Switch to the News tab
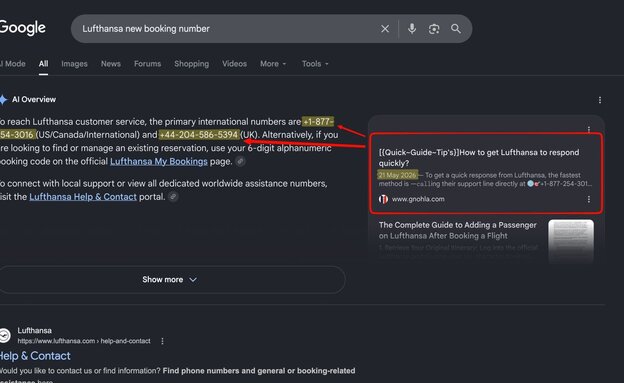 (111, 64)
